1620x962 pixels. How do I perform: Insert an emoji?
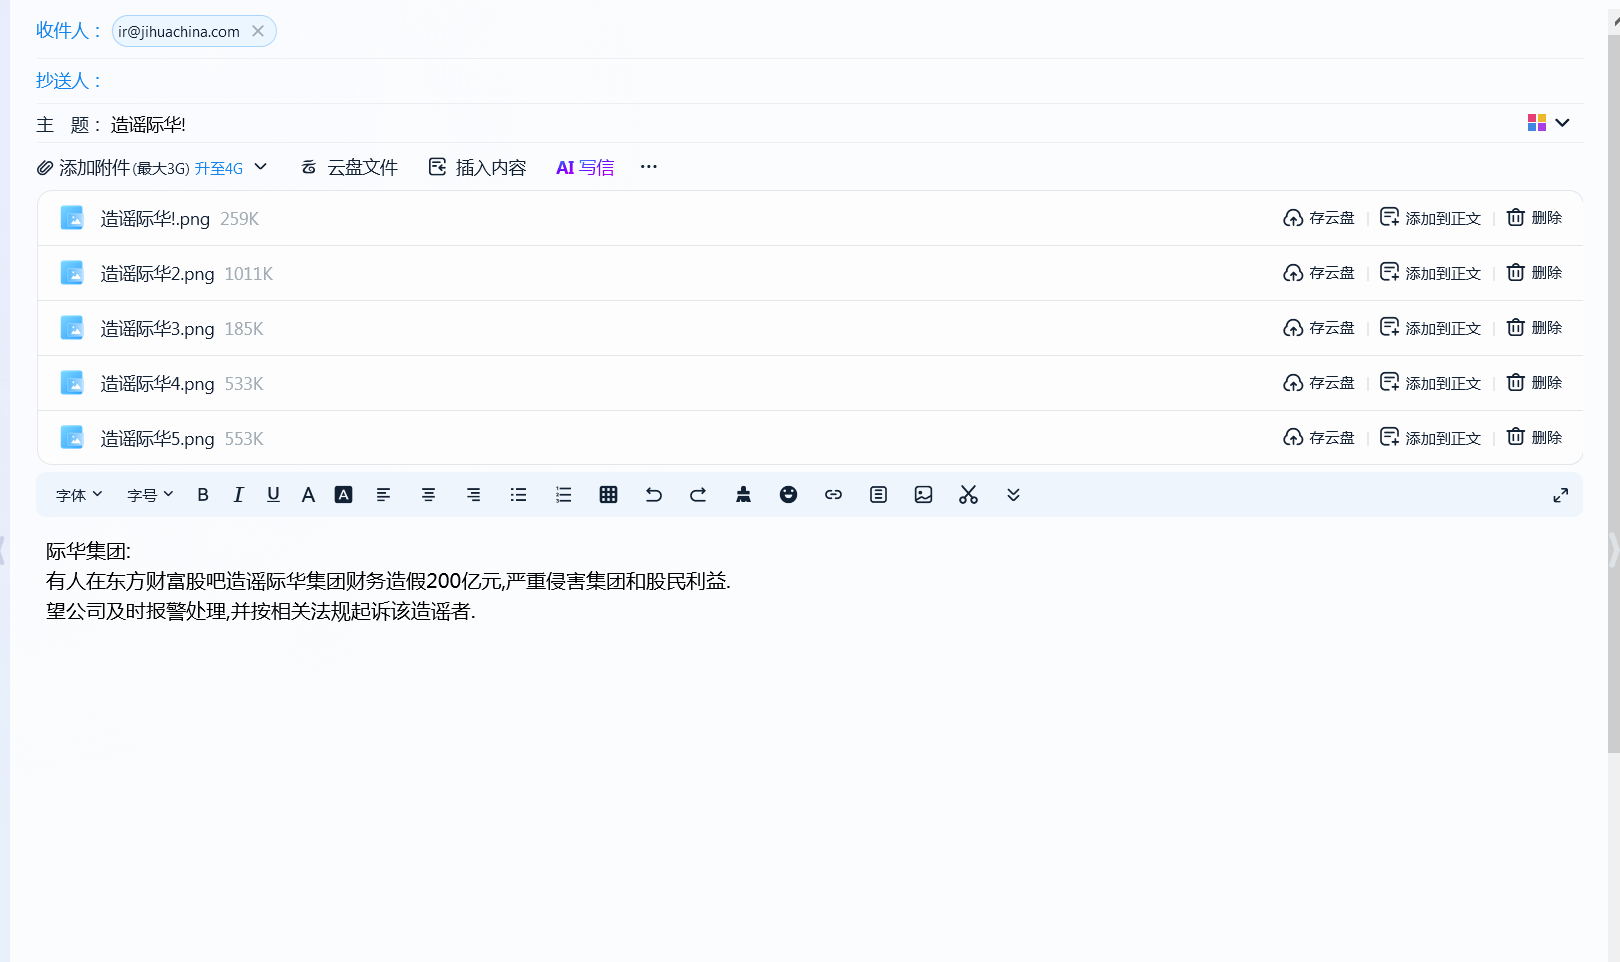point(788,495)
